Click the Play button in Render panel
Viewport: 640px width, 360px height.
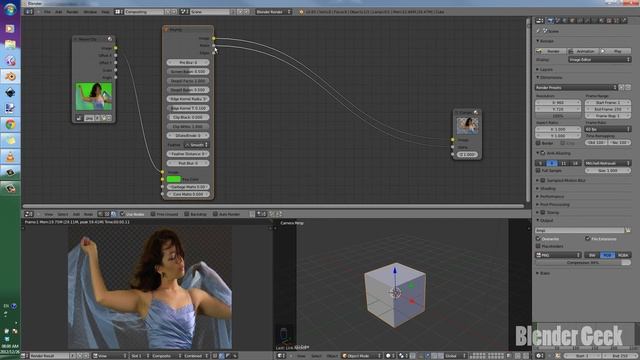(616, 51)
